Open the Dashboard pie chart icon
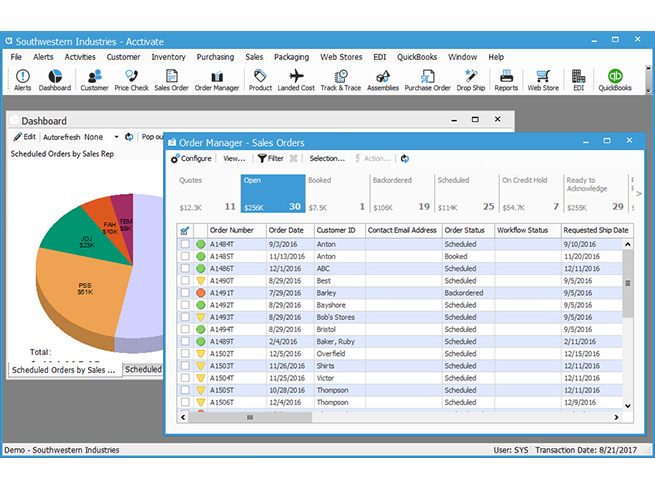Viewport: 655px width, 490px height. (x=55, y=80)
